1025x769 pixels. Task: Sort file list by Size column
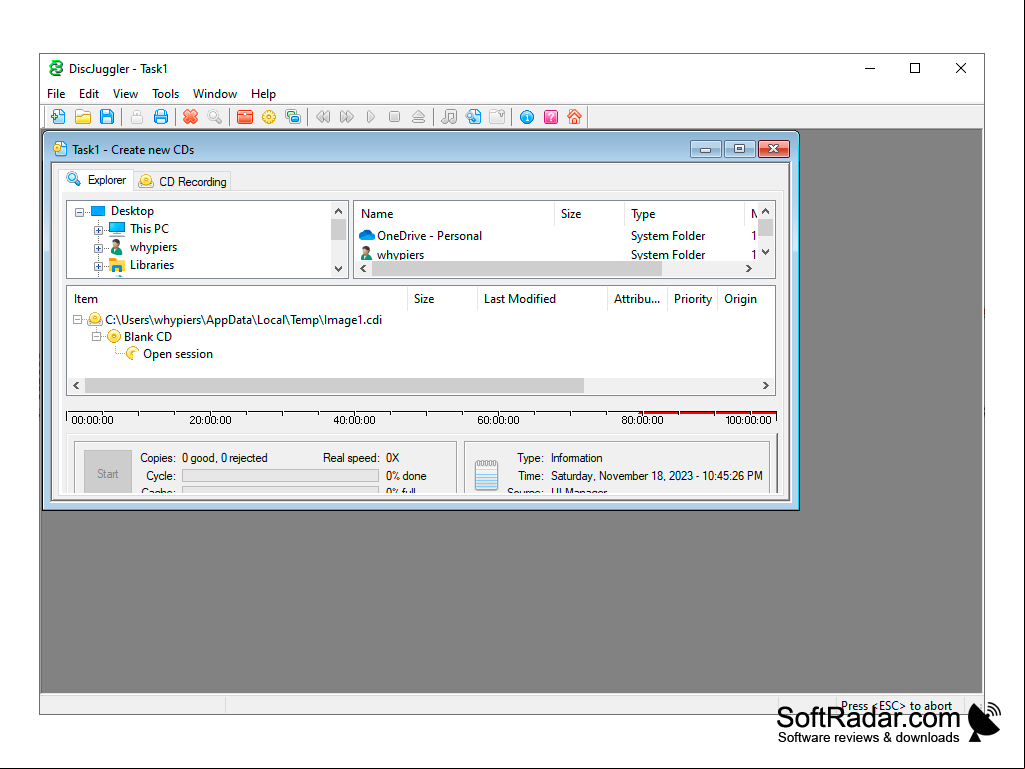589,214
